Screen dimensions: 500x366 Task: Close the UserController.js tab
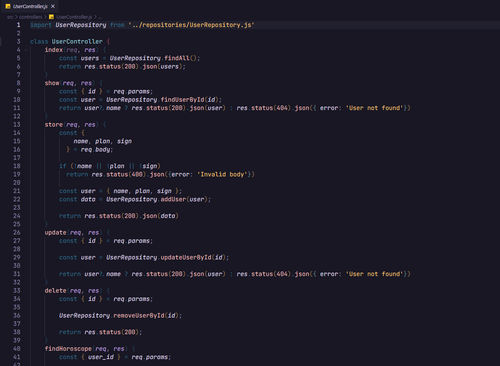click(53, 6)
